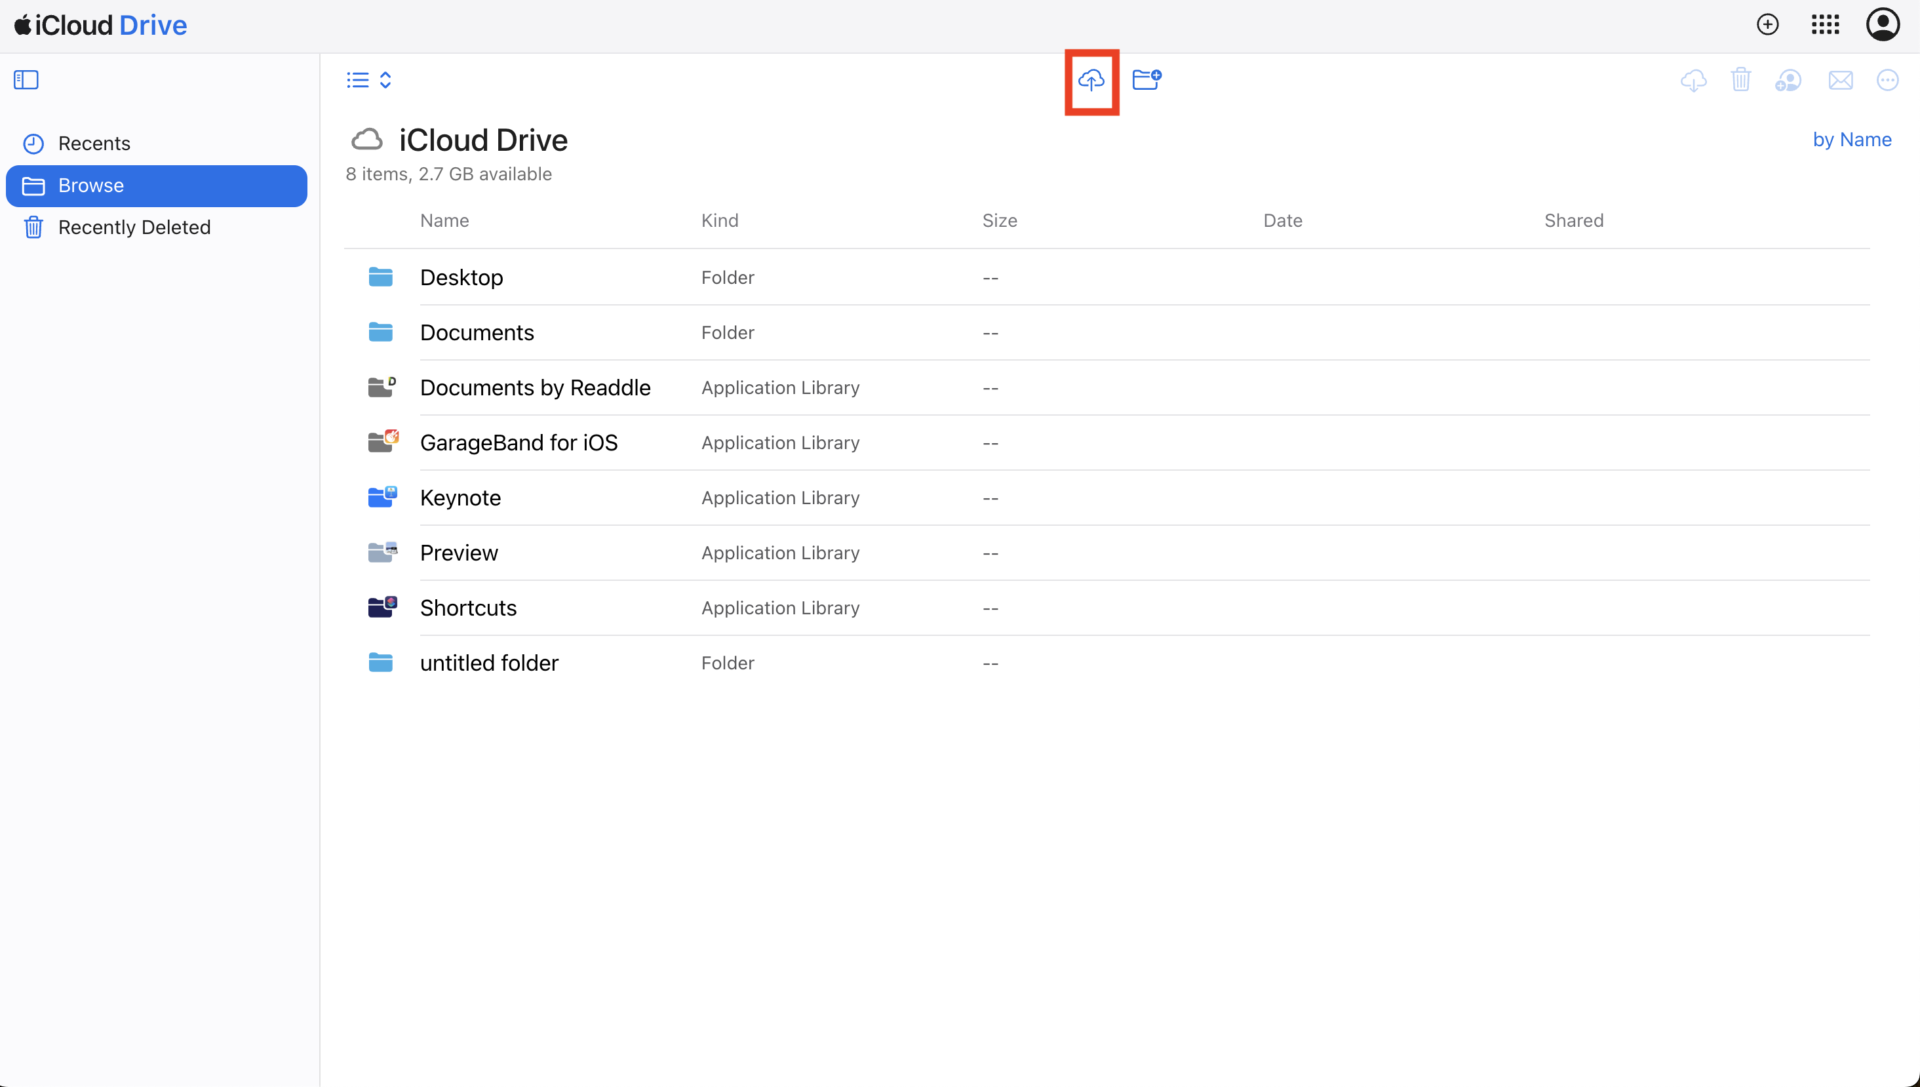The image size is (1920, 1087).
Task: Open Recently Deleted from the sidebar
Action: [134, 227]
